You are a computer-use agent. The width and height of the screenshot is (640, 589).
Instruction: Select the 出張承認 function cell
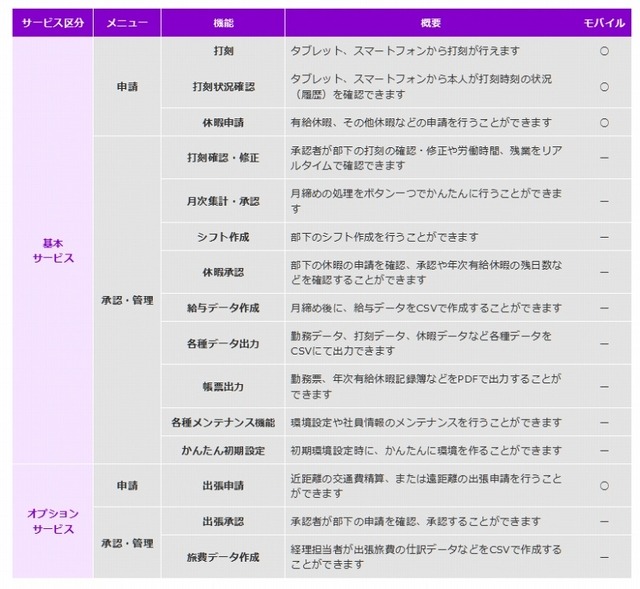coord(223,521)
